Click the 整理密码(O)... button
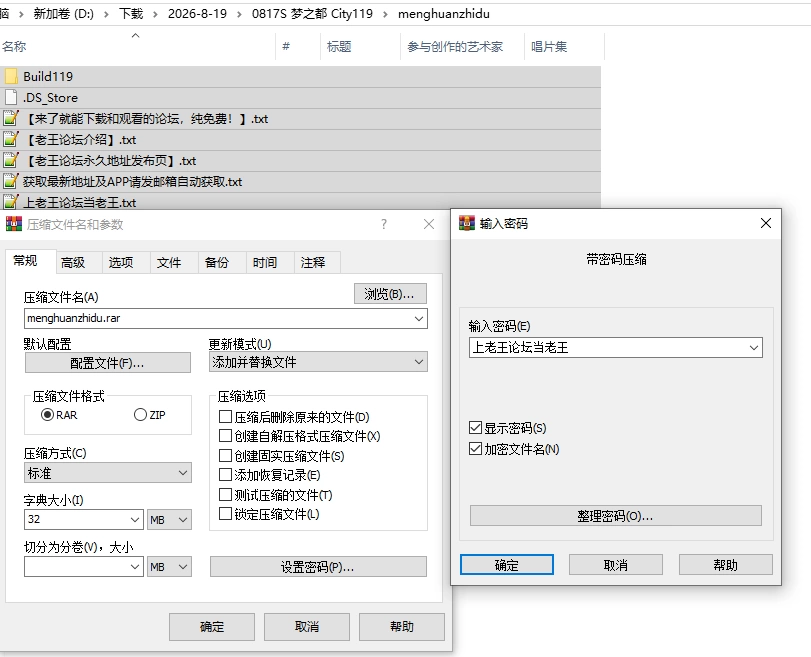This screenshot has width=811, height=657. [615, 516]
